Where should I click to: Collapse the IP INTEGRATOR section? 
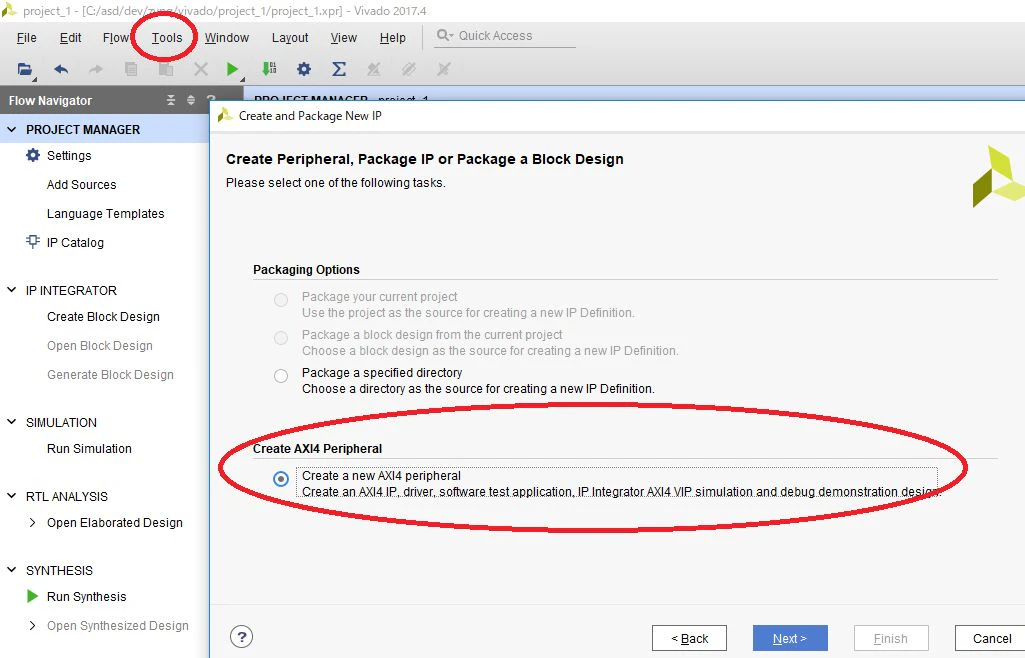point(12,289)
